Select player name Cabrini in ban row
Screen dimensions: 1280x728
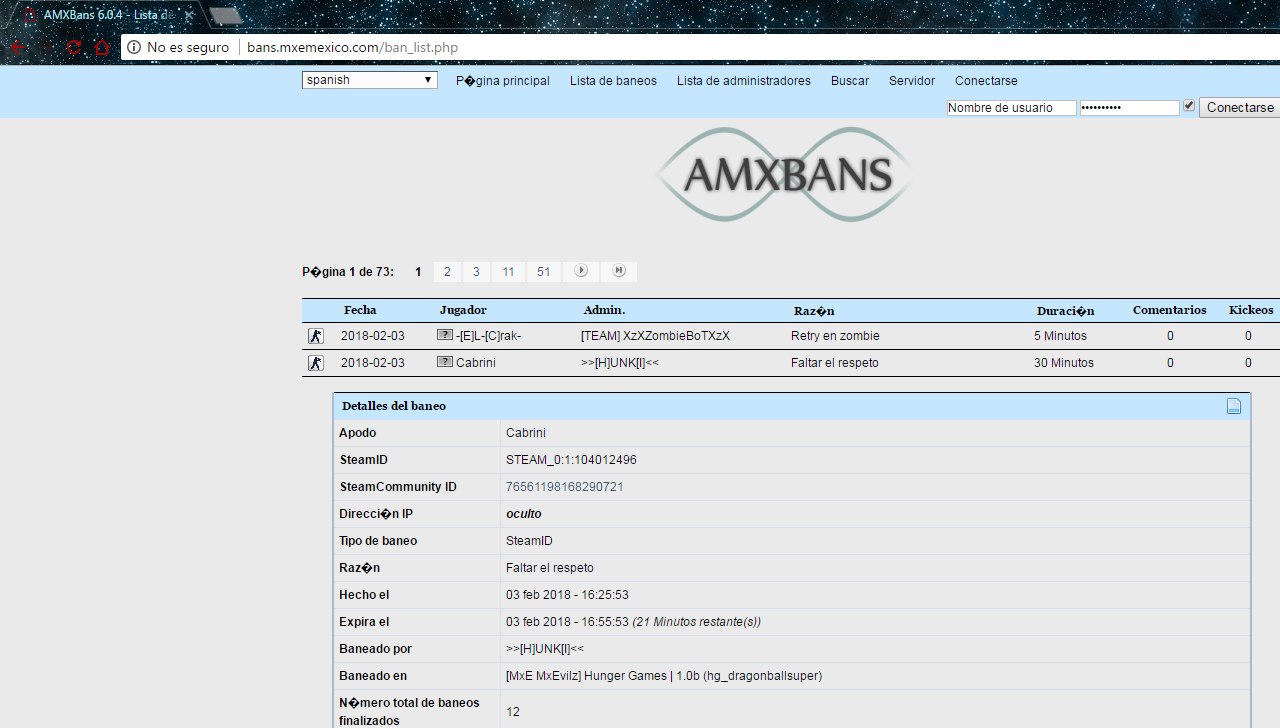[476, 363]
